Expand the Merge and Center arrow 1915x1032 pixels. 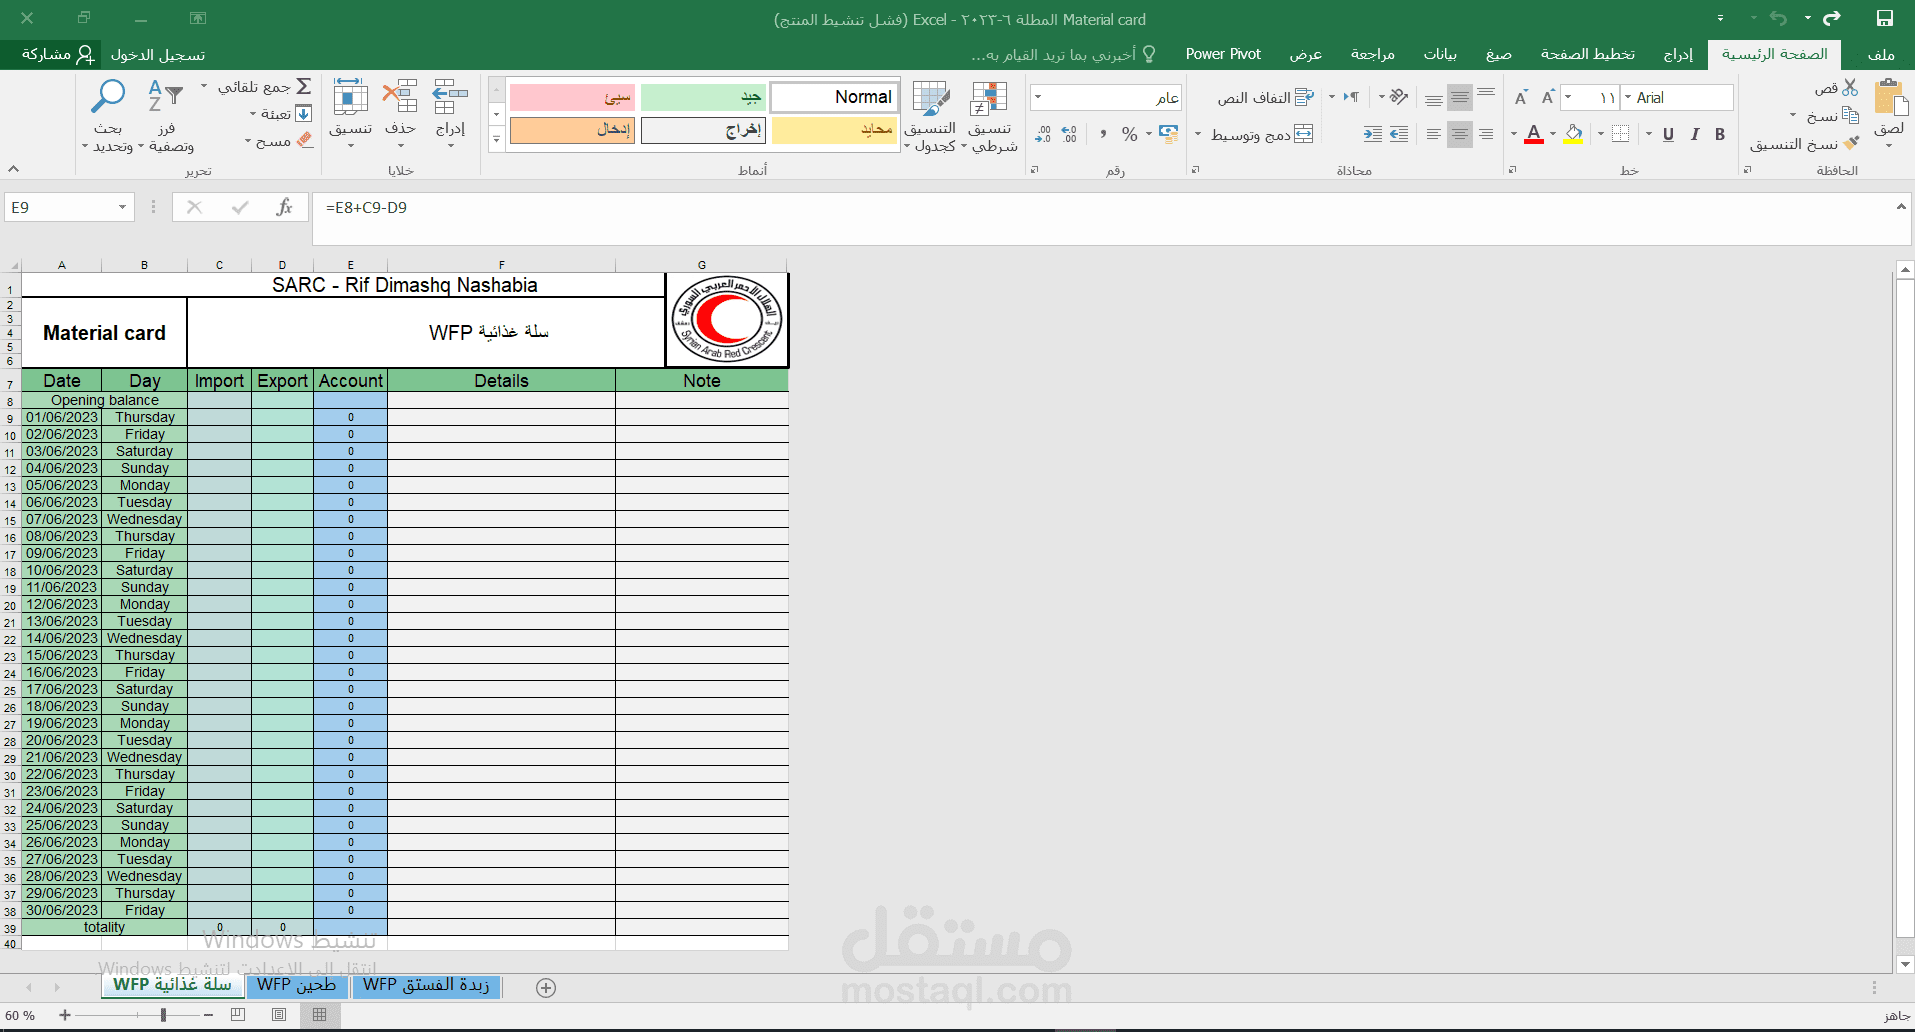1198,134
